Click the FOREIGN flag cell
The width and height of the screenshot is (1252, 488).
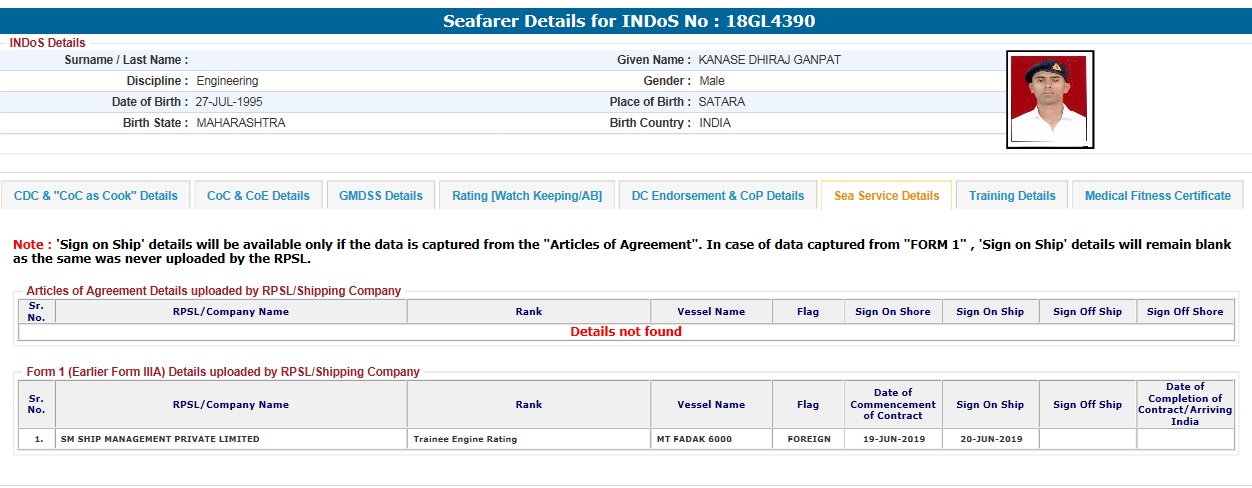pos(808,439)
